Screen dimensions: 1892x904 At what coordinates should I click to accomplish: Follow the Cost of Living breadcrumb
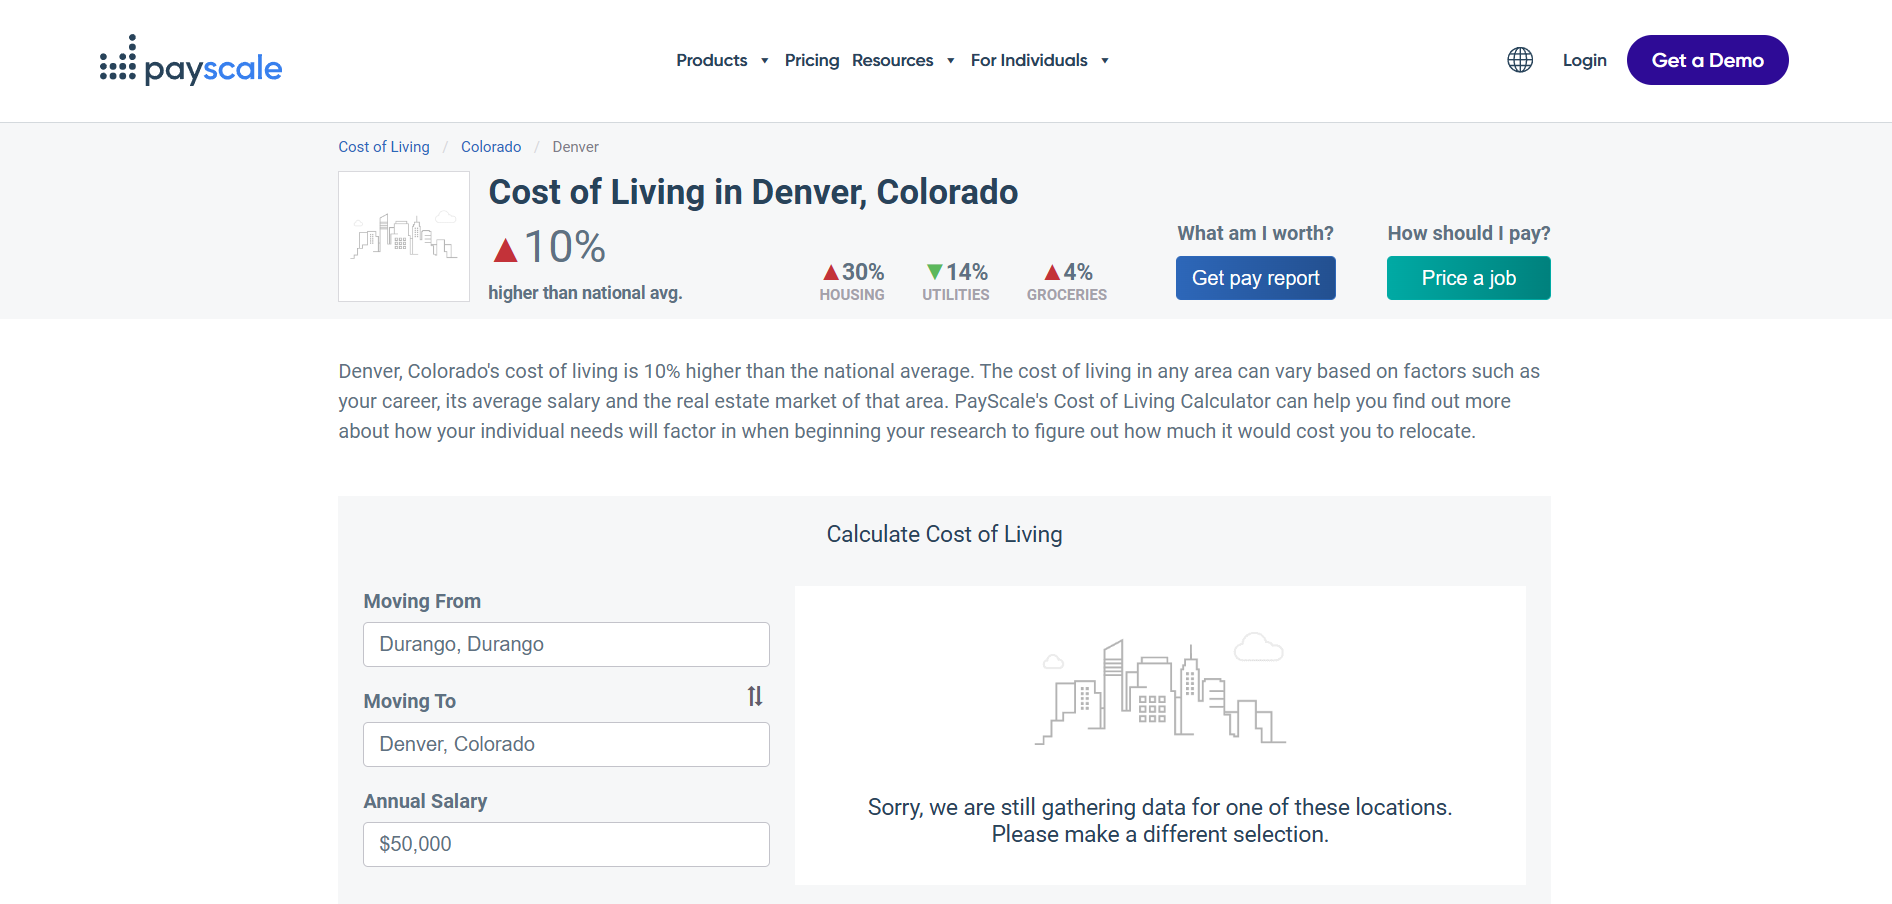(384, 147)
